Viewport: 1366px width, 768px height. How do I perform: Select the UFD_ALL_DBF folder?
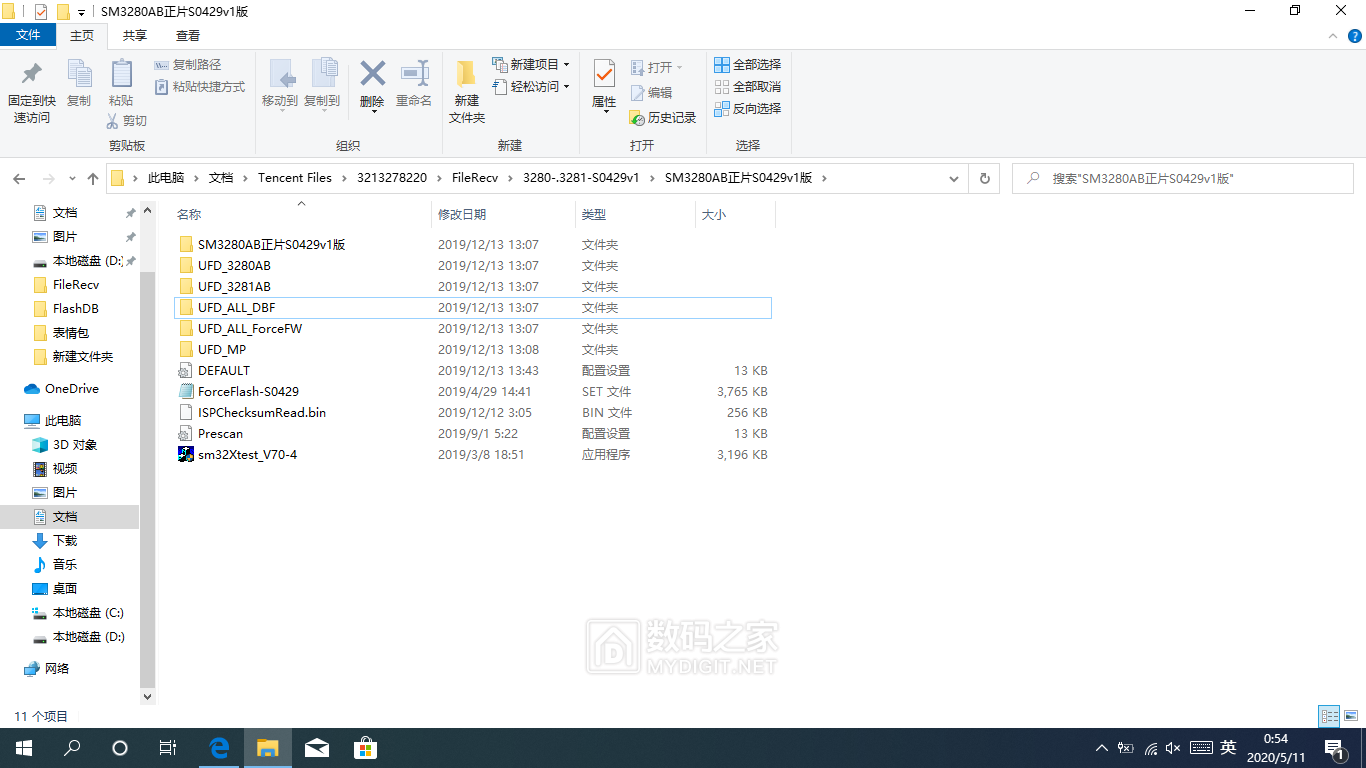click(x=472, y=308)
